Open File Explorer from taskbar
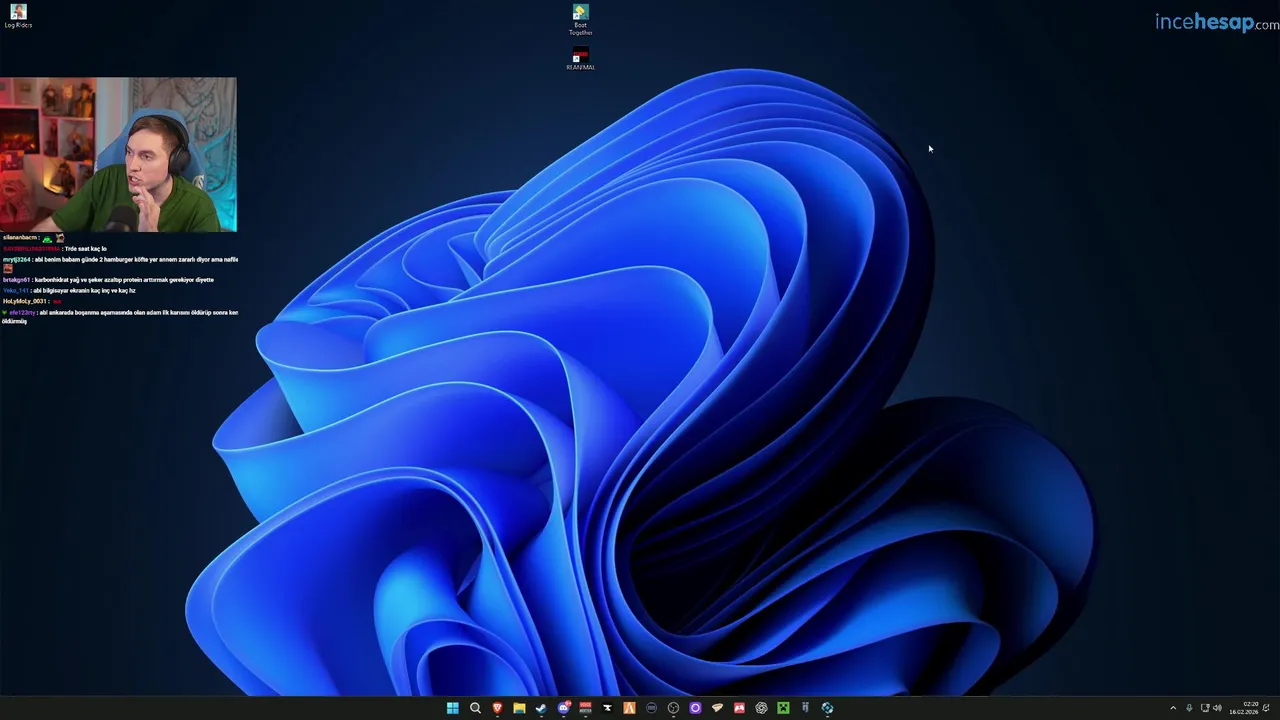The width and height of the screenshot is (1280, 720). [x=519, y=708]
